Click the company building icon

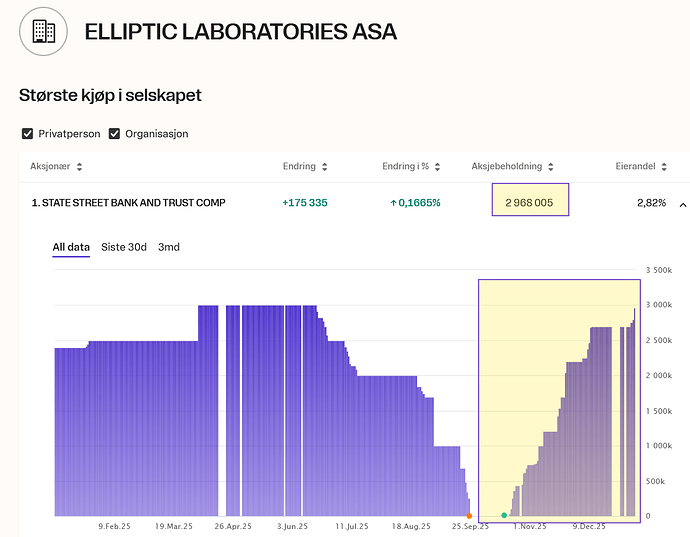tap(44, 31)
